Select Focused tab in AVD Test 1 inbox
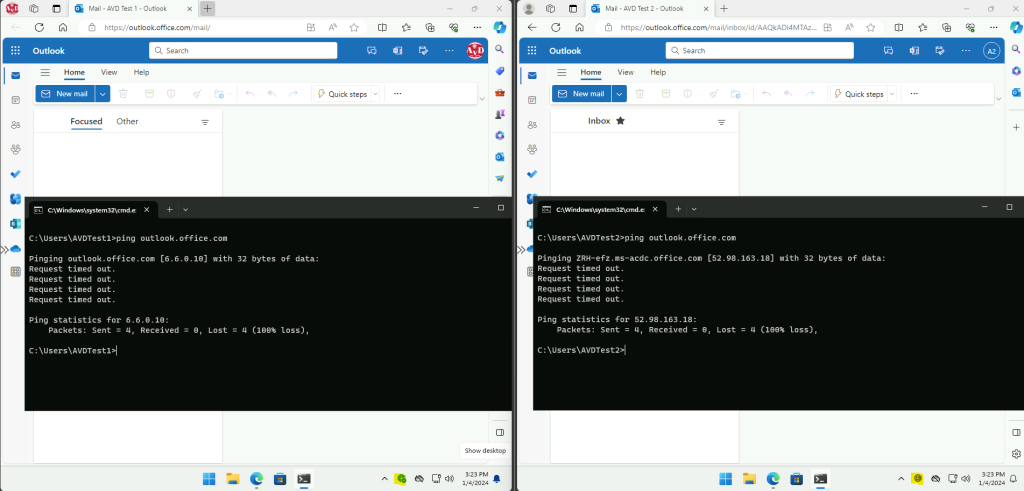This screenshot has width=1024, height=491. pyautogui.click(x=86, y=121)
